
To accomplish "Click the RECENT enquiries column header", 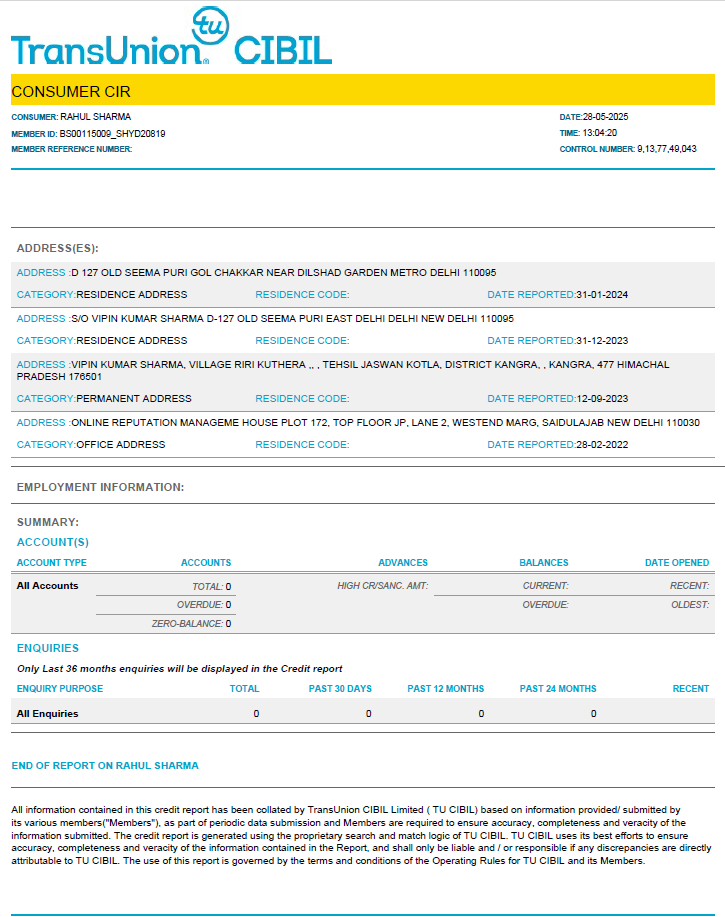I will (691, 689).
